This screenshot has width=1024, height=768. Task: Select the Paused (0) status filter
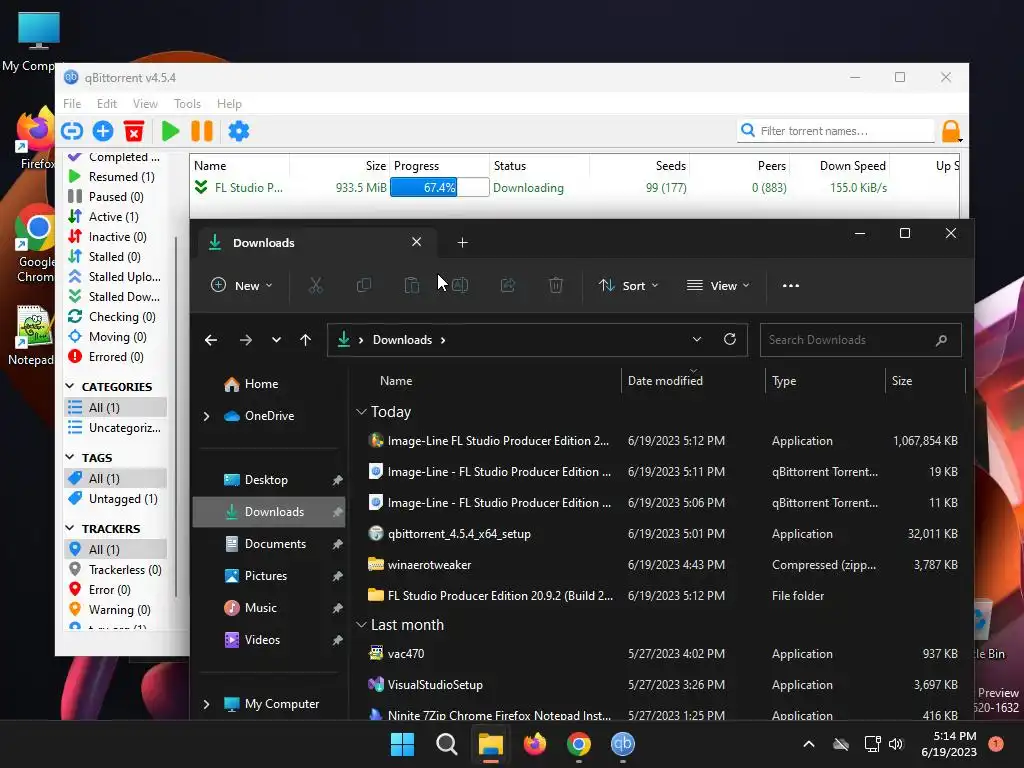[x=116, y=197]
